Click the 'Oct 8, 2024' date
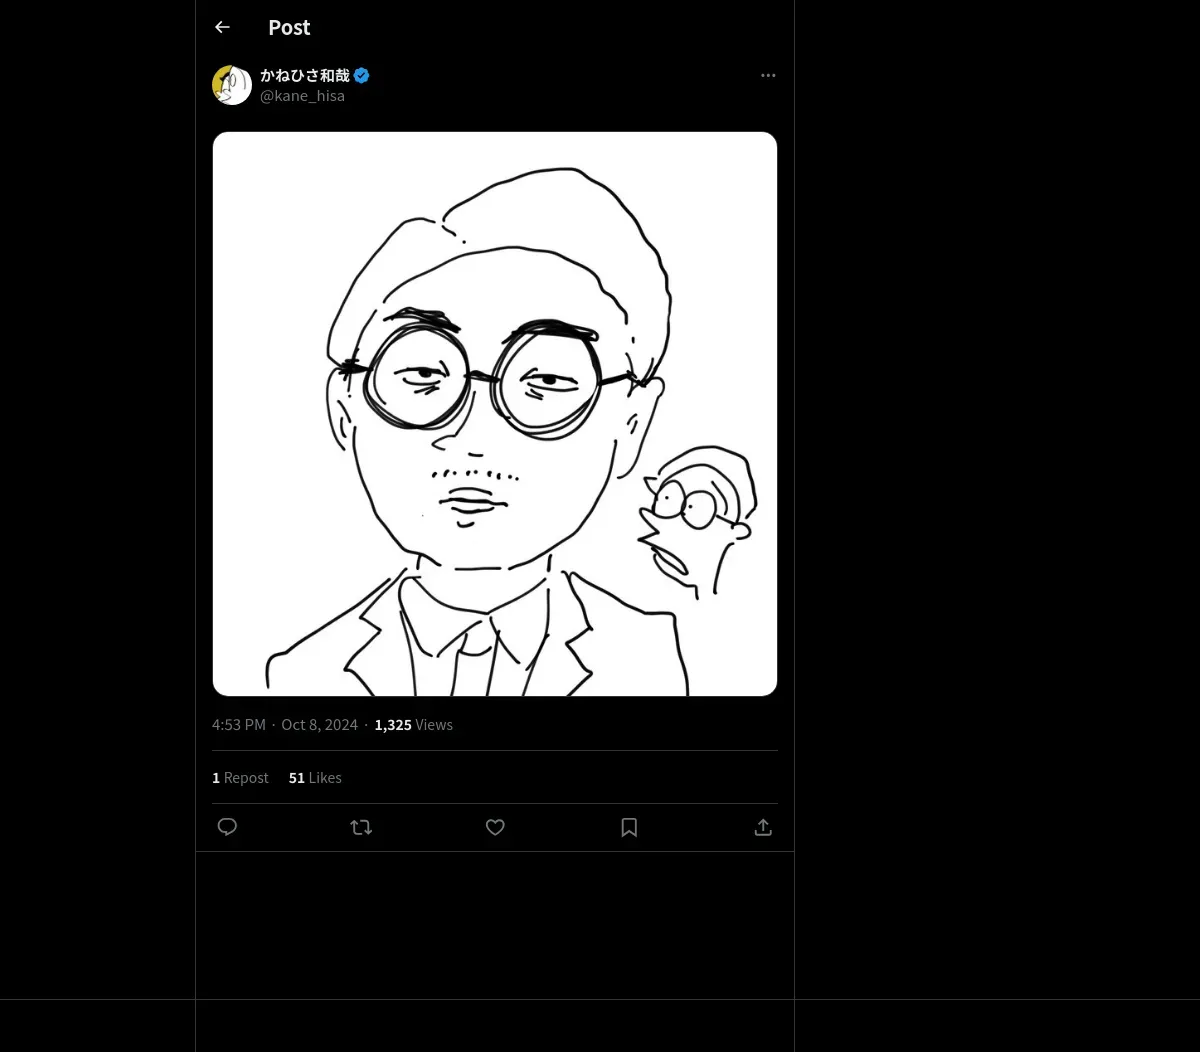Viewport: 1200px width, 1052px height. (x=319, y=725)
